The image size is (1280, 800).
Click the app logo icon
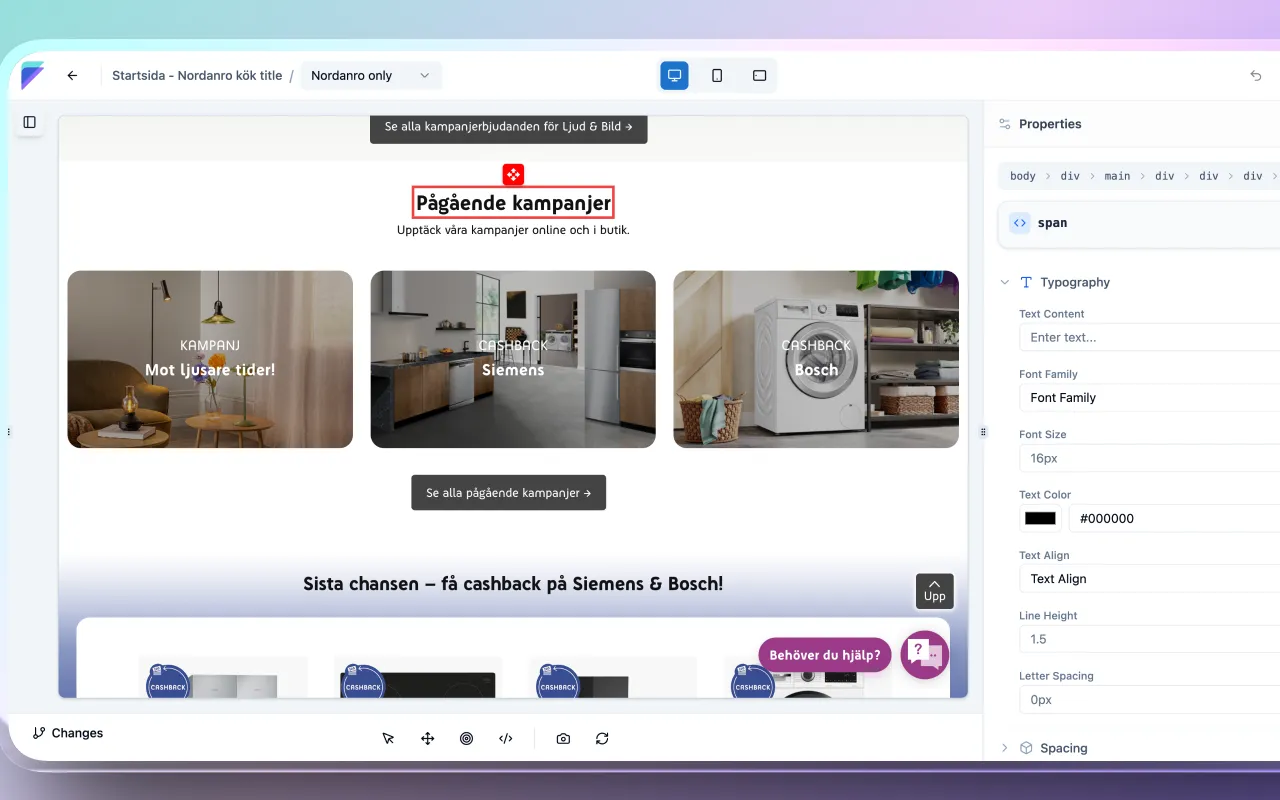[33, 75]
